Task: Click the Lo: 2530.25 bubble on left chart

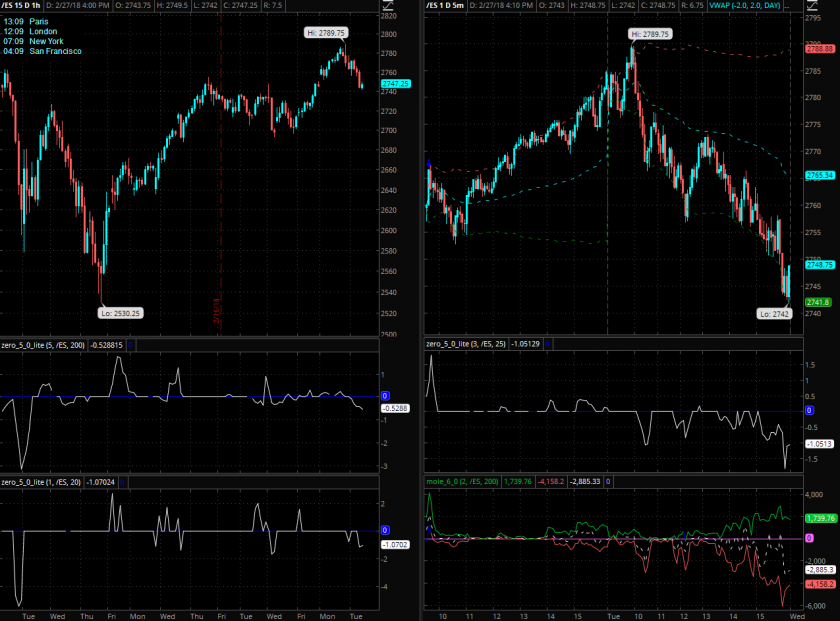Action: click(121, 313)
